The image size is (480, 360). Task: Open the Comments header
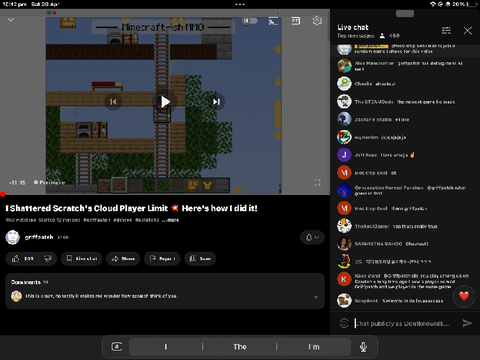tap(29, 282)
